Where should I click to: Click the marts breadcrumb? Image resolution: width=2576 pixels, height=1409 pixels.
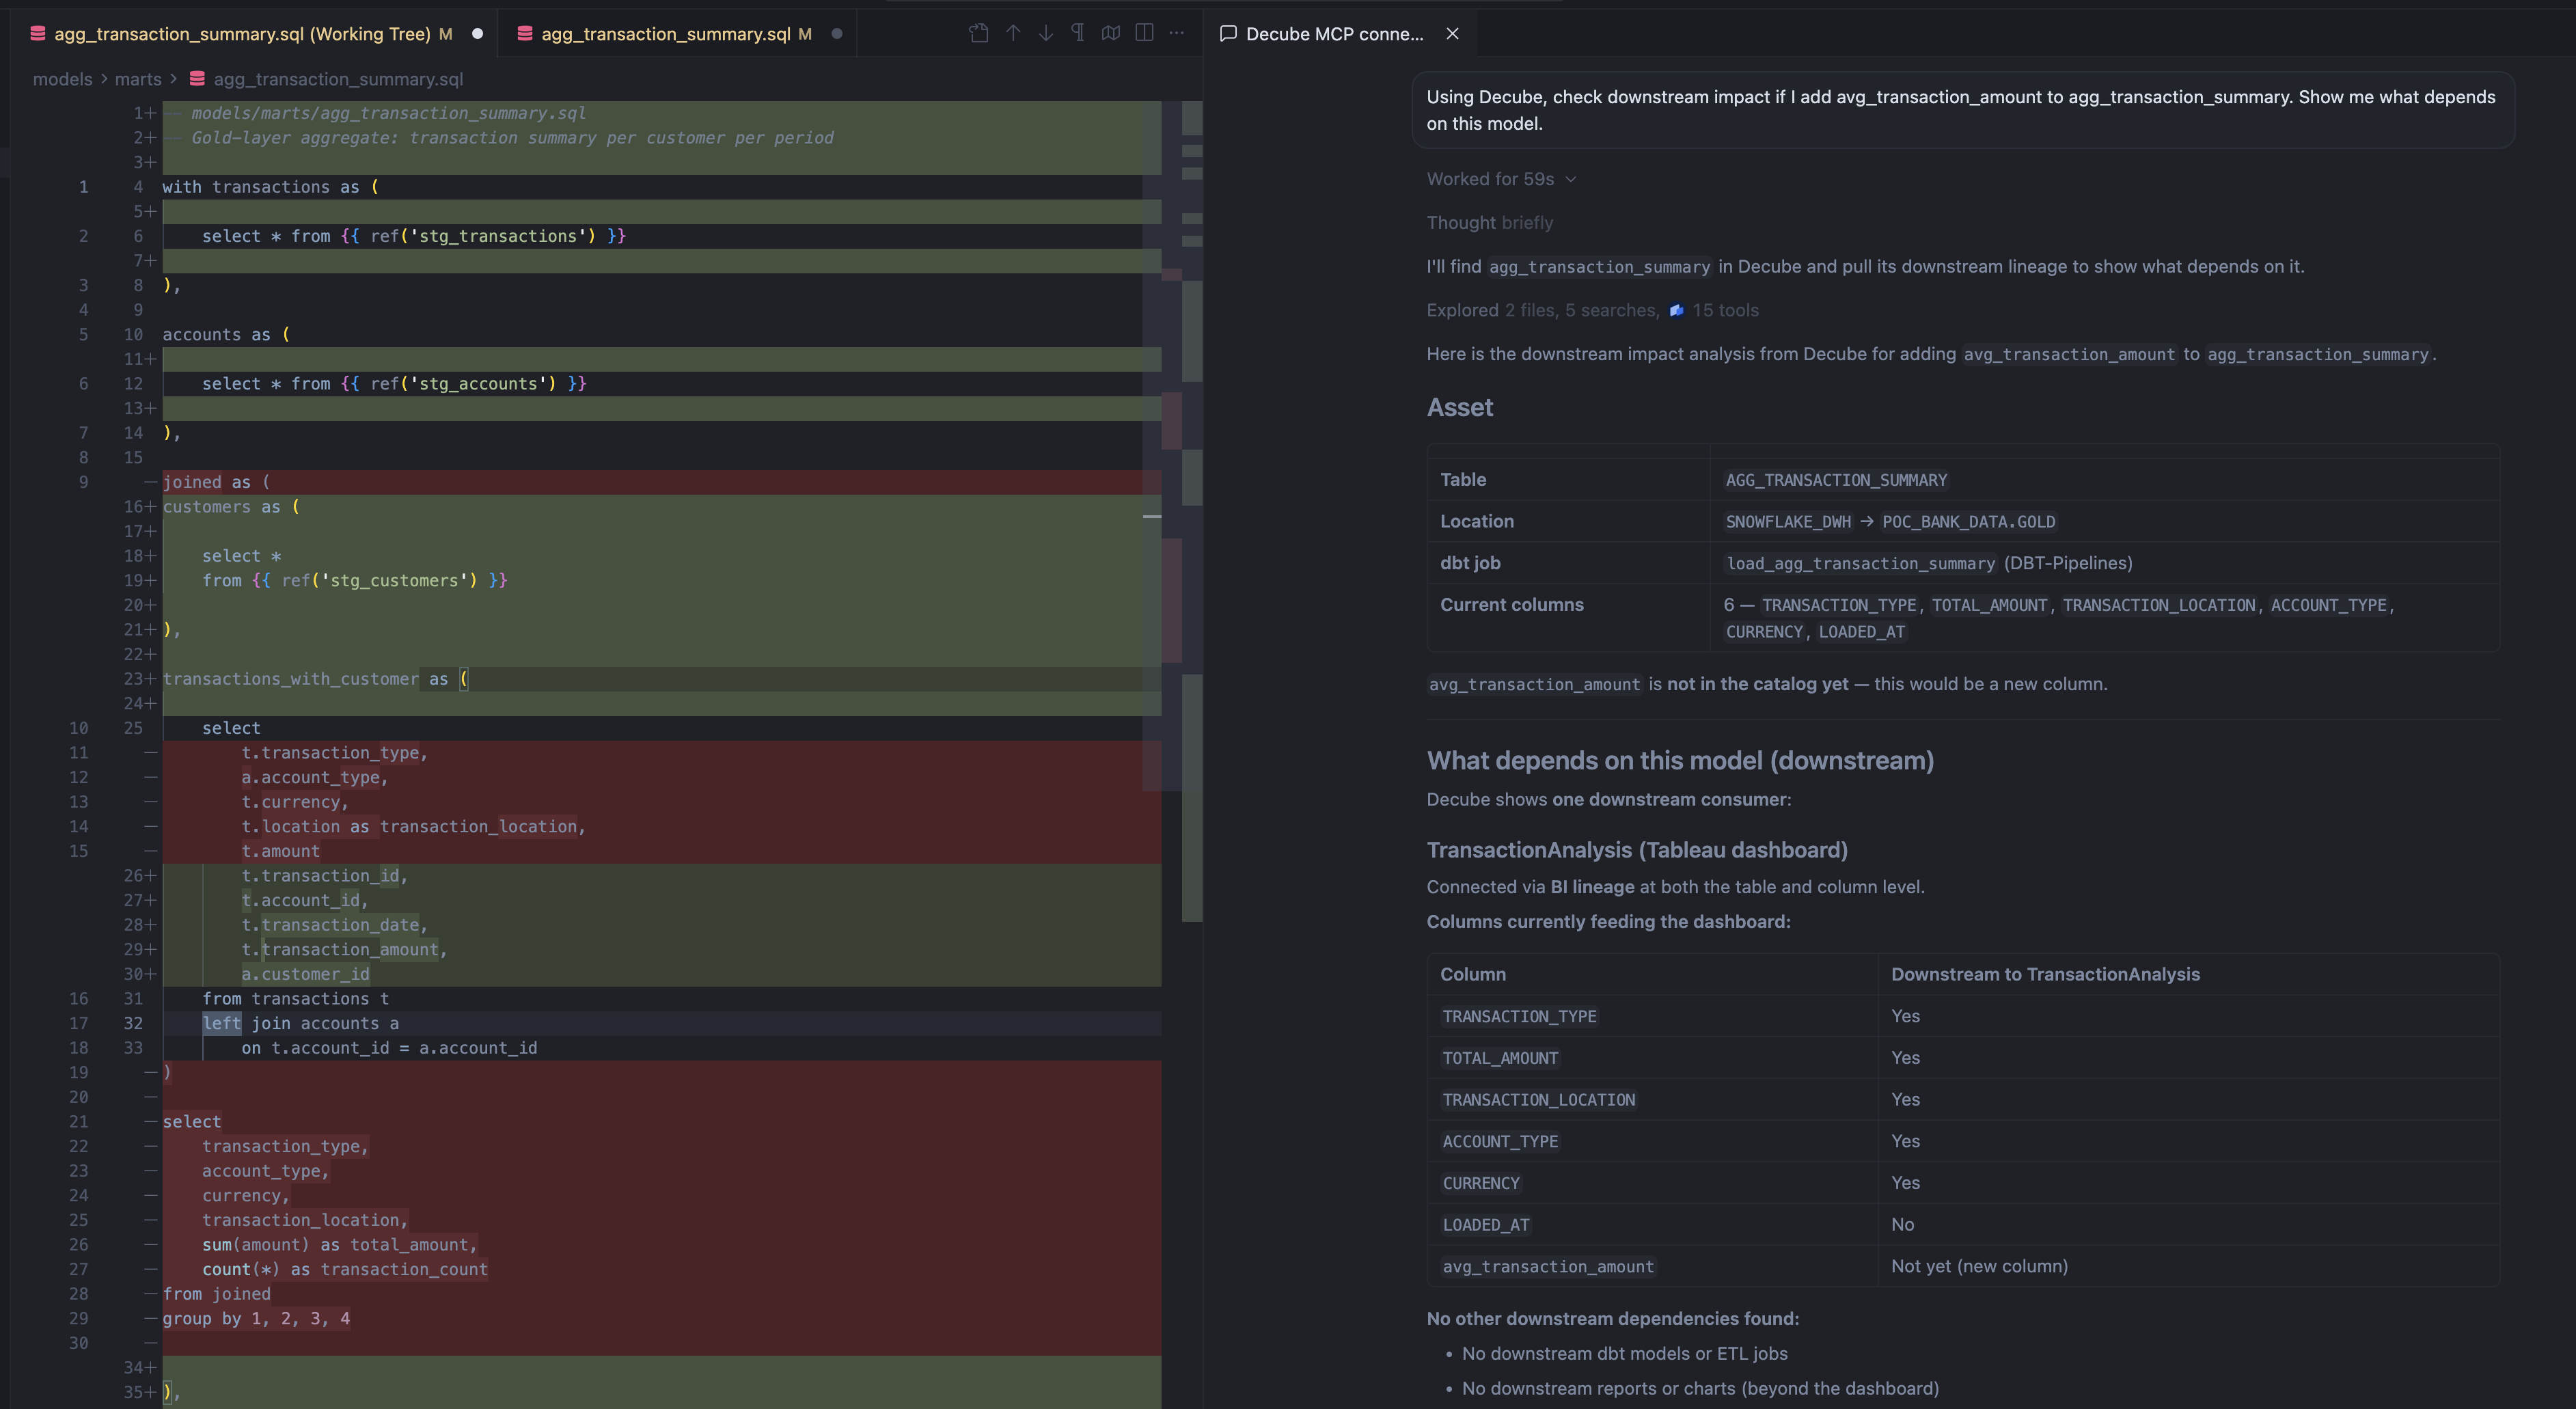pos(138,79)
